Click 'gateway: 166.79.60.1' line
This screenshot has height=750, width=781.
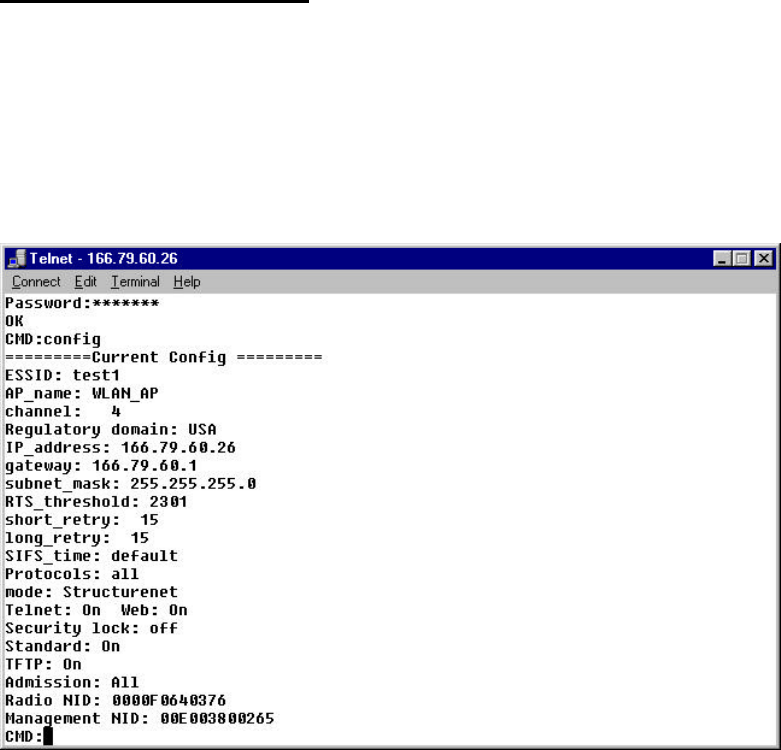[x=101, y=466]
